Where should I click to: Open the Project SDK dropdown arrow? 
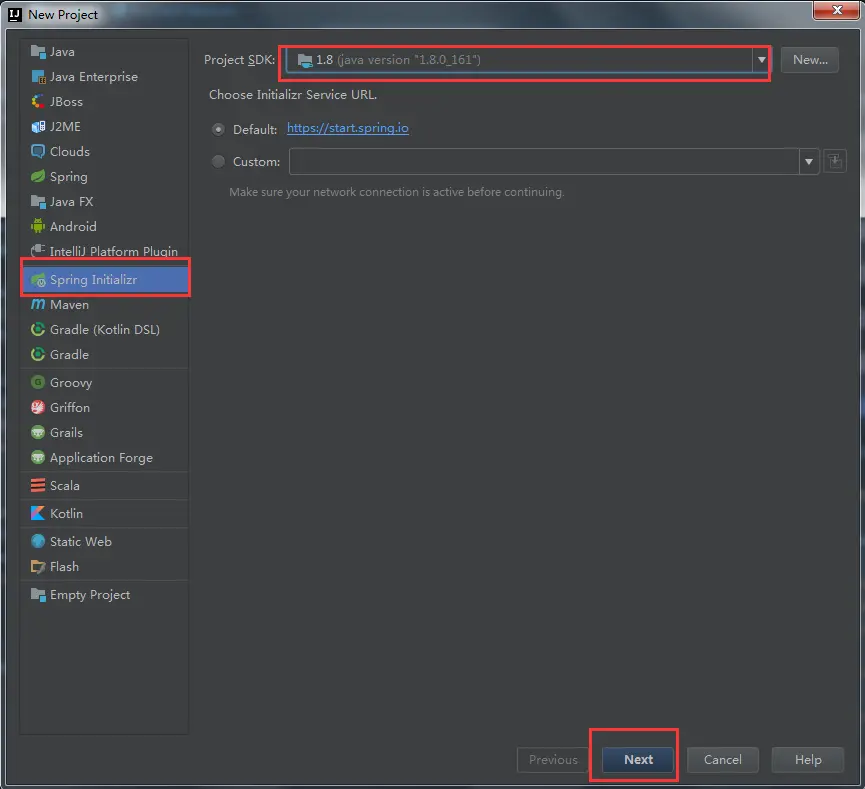[x=761, y=60]
